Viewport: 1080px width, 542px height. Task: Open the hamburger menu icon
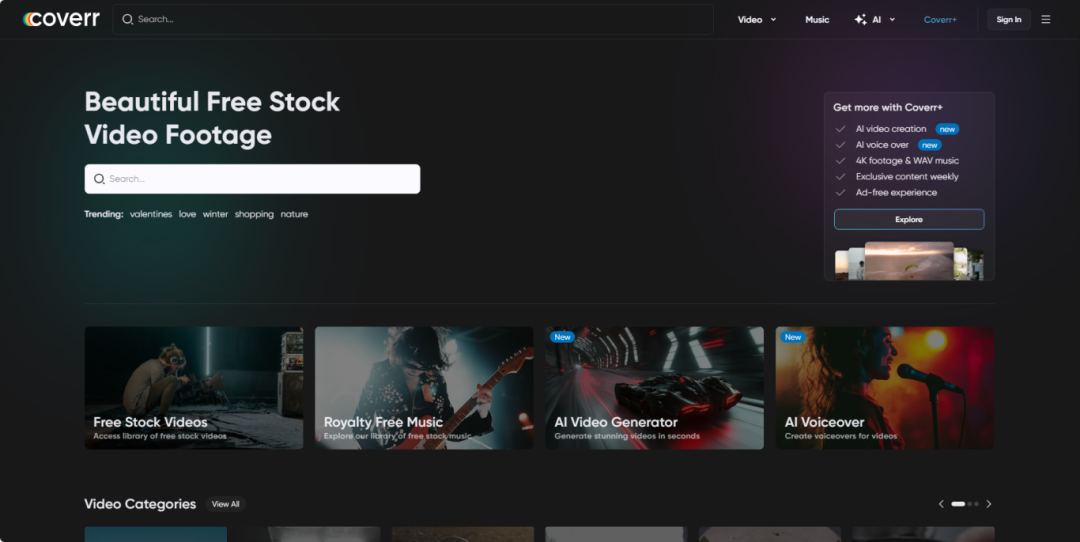pos(1046,19)
